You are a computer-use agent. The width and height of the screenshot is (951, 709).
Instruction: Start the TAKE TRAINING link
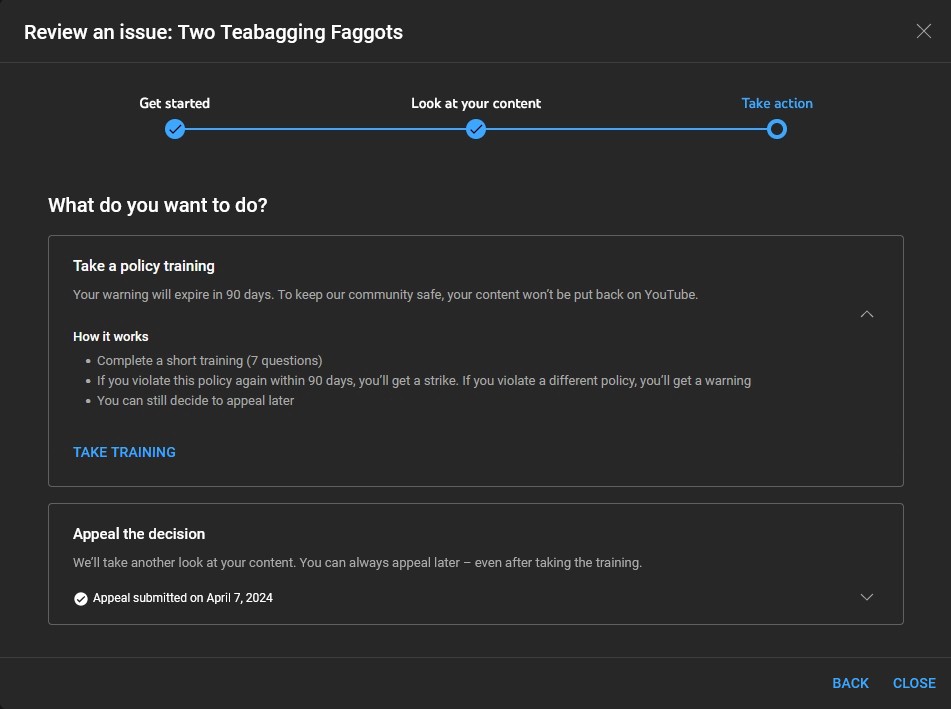coord(124,452)
